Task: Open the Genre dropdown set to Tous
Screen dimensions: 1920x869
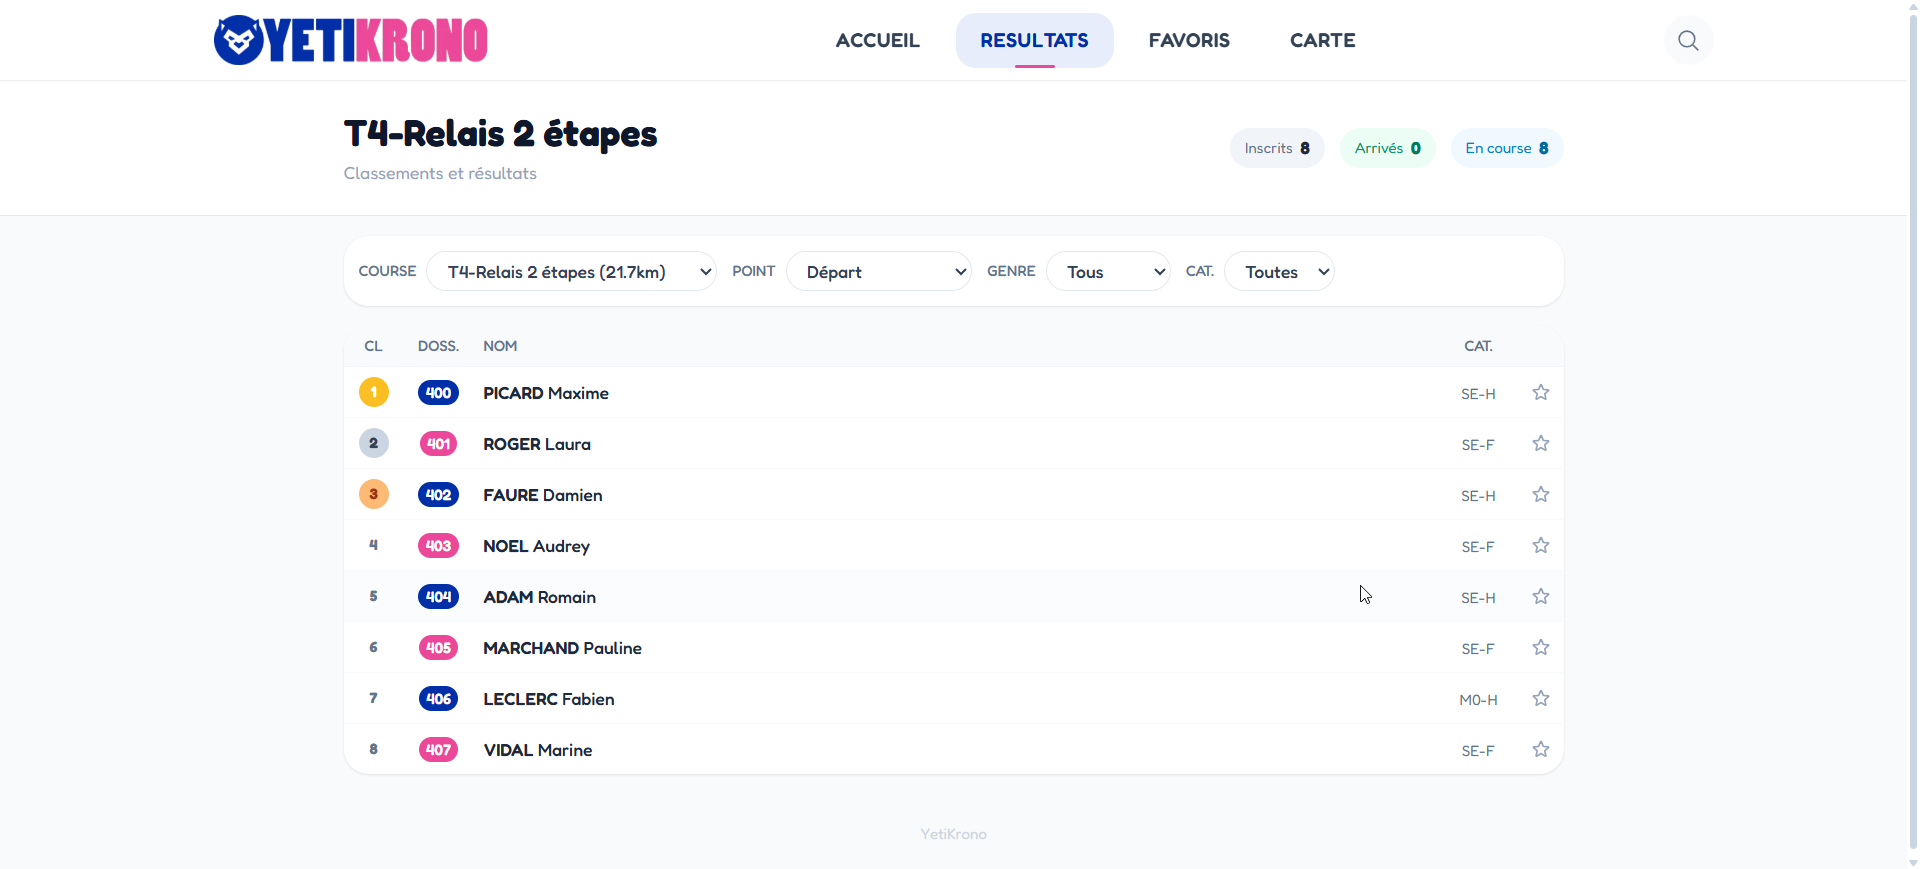Action: 1107,272
